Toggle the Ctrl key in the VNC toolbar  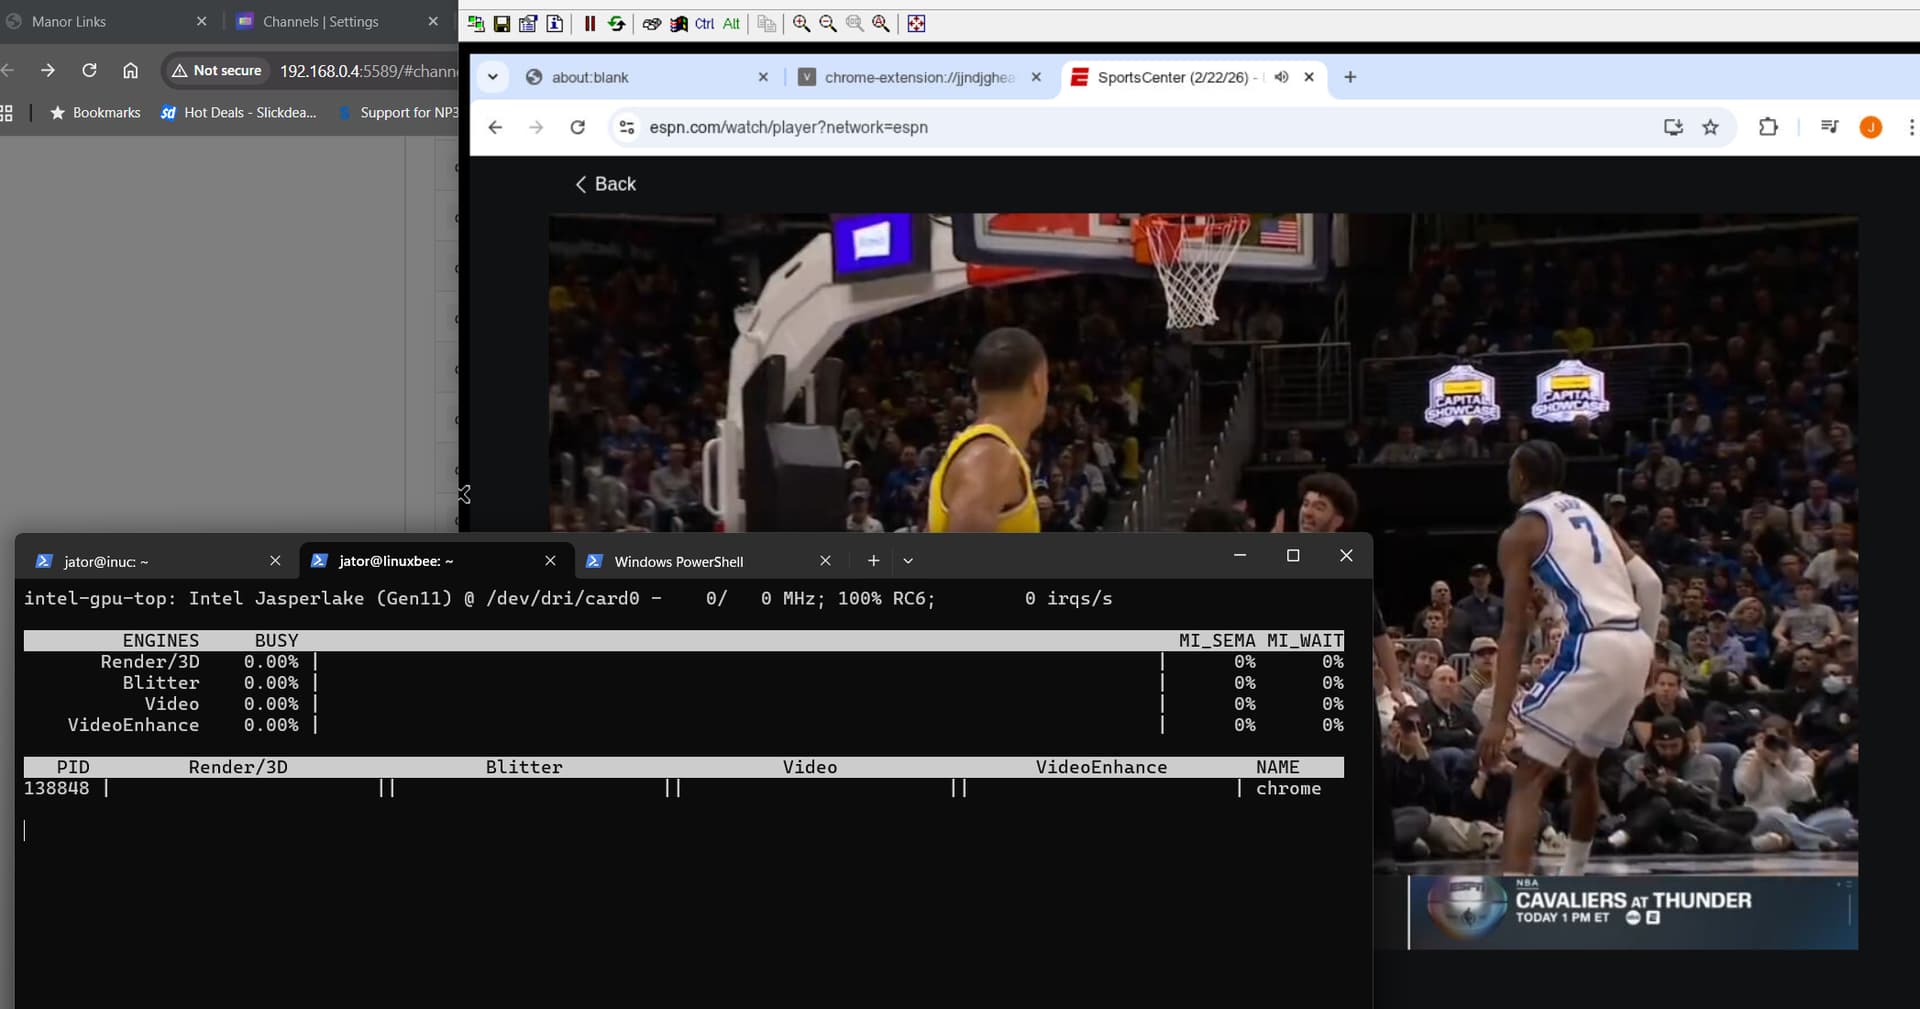coord(705,23)
